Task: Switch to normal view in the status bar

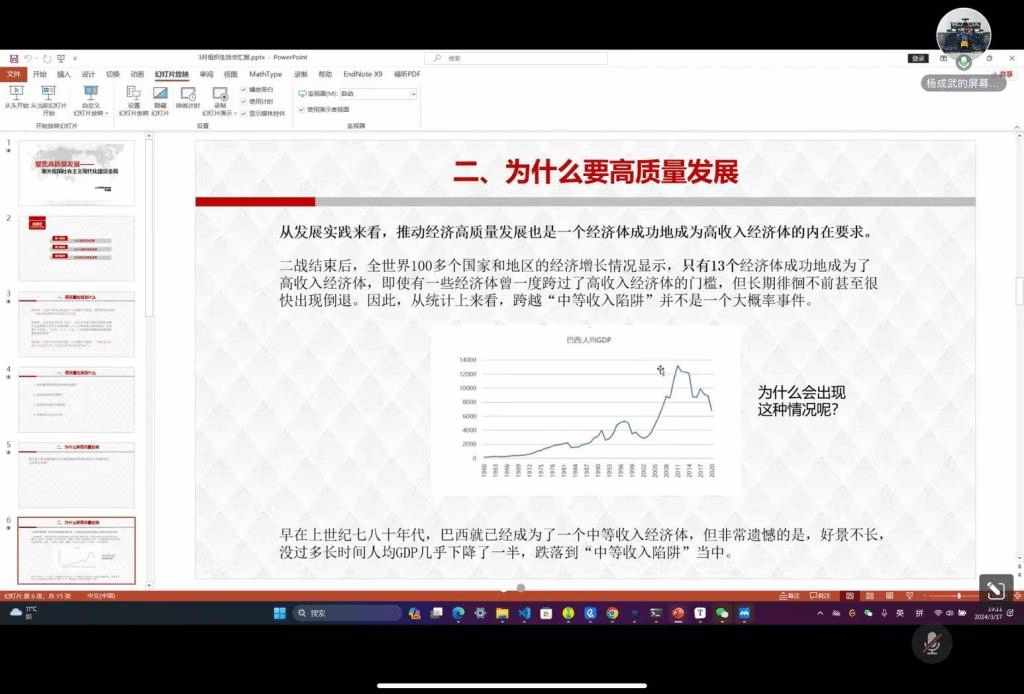Action: (x=850, y=595)
